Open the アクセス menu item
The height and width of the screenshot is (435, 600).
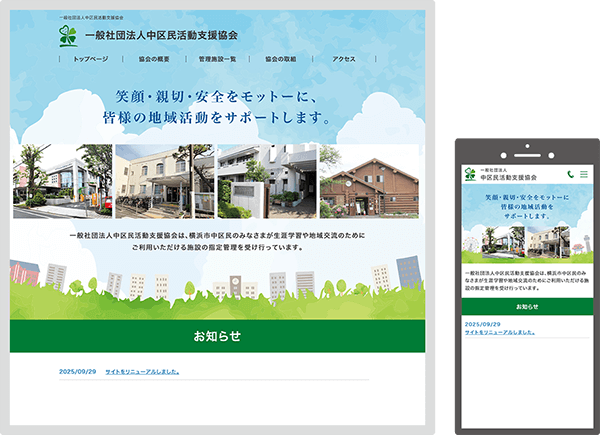pos(344,59)
